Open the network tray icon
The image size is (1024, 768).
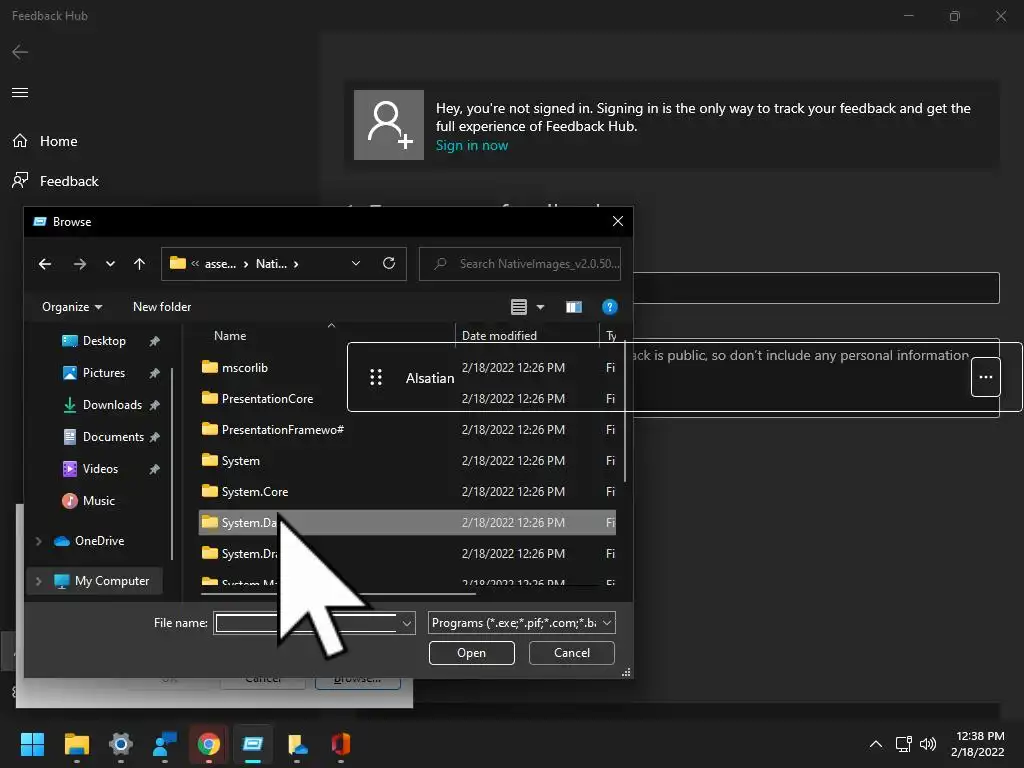(903, 744)
